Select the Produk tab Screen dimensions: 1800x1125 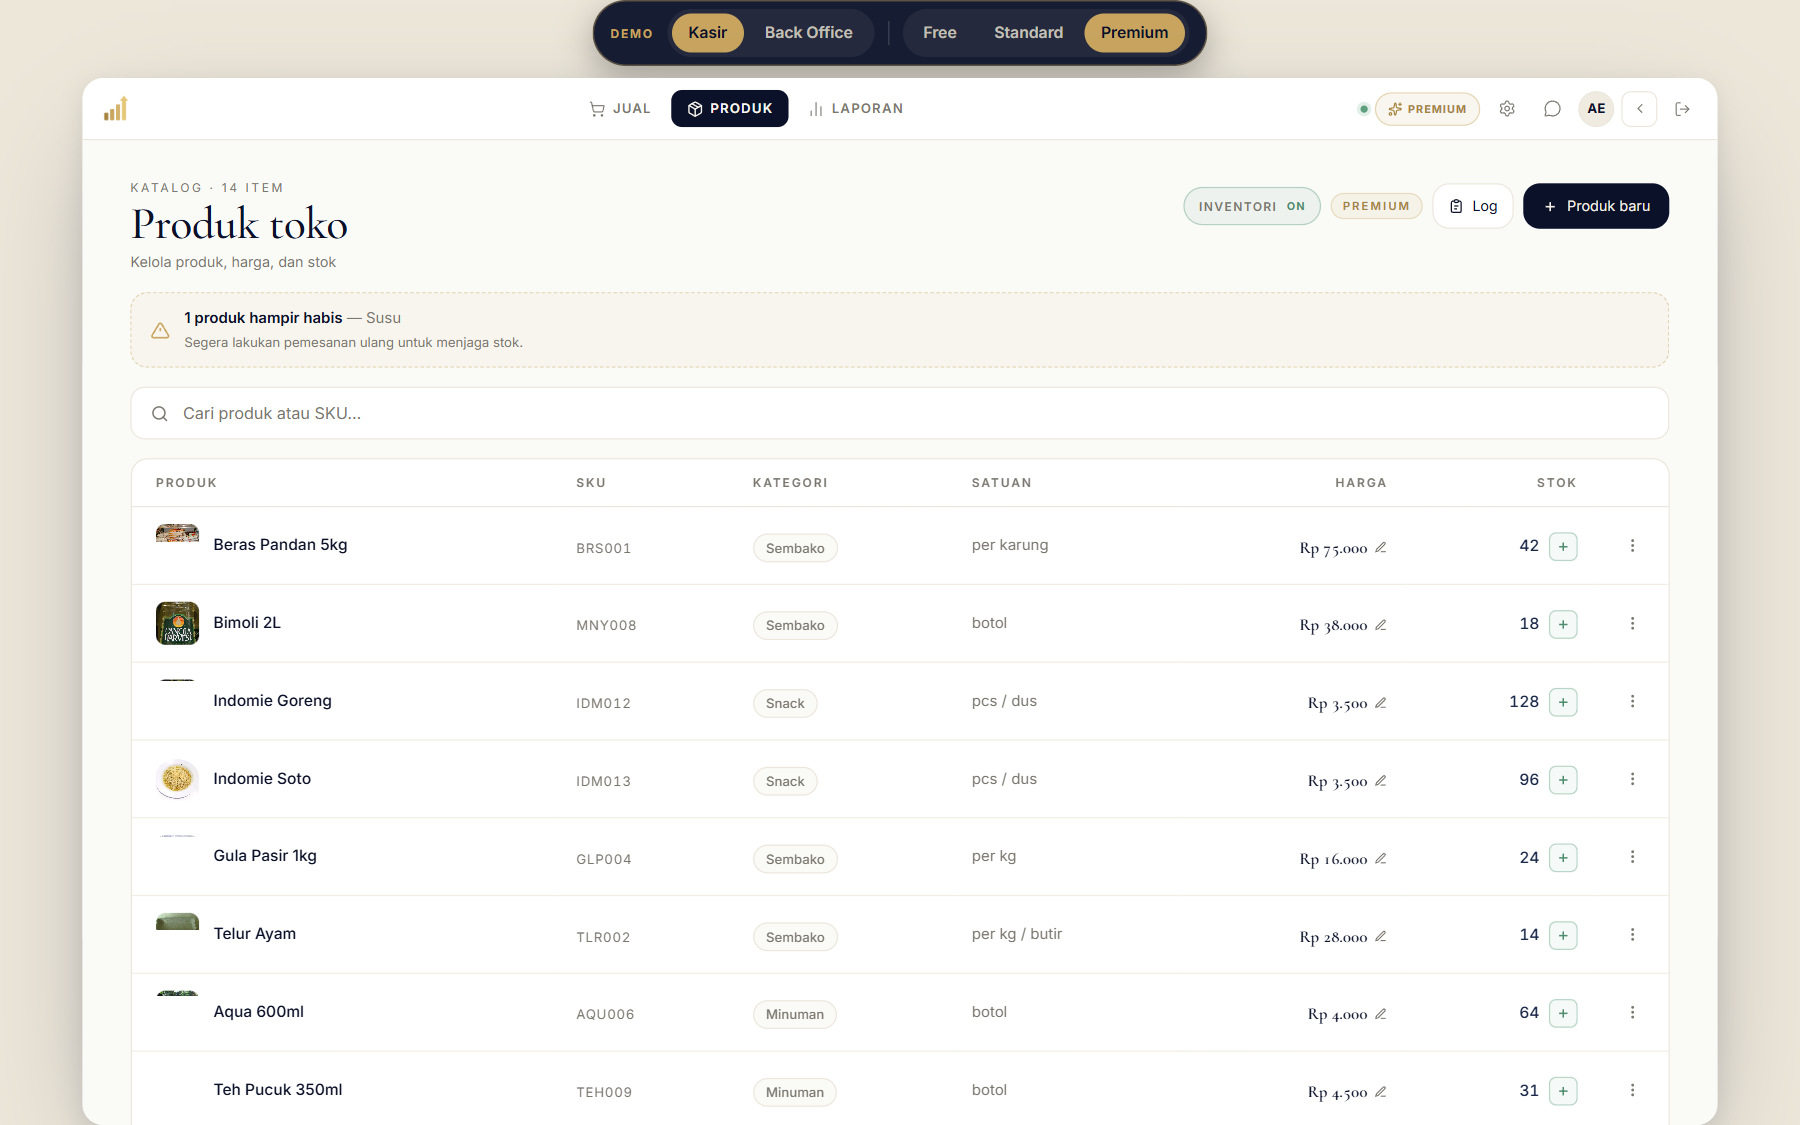click(x=730, y=109)
